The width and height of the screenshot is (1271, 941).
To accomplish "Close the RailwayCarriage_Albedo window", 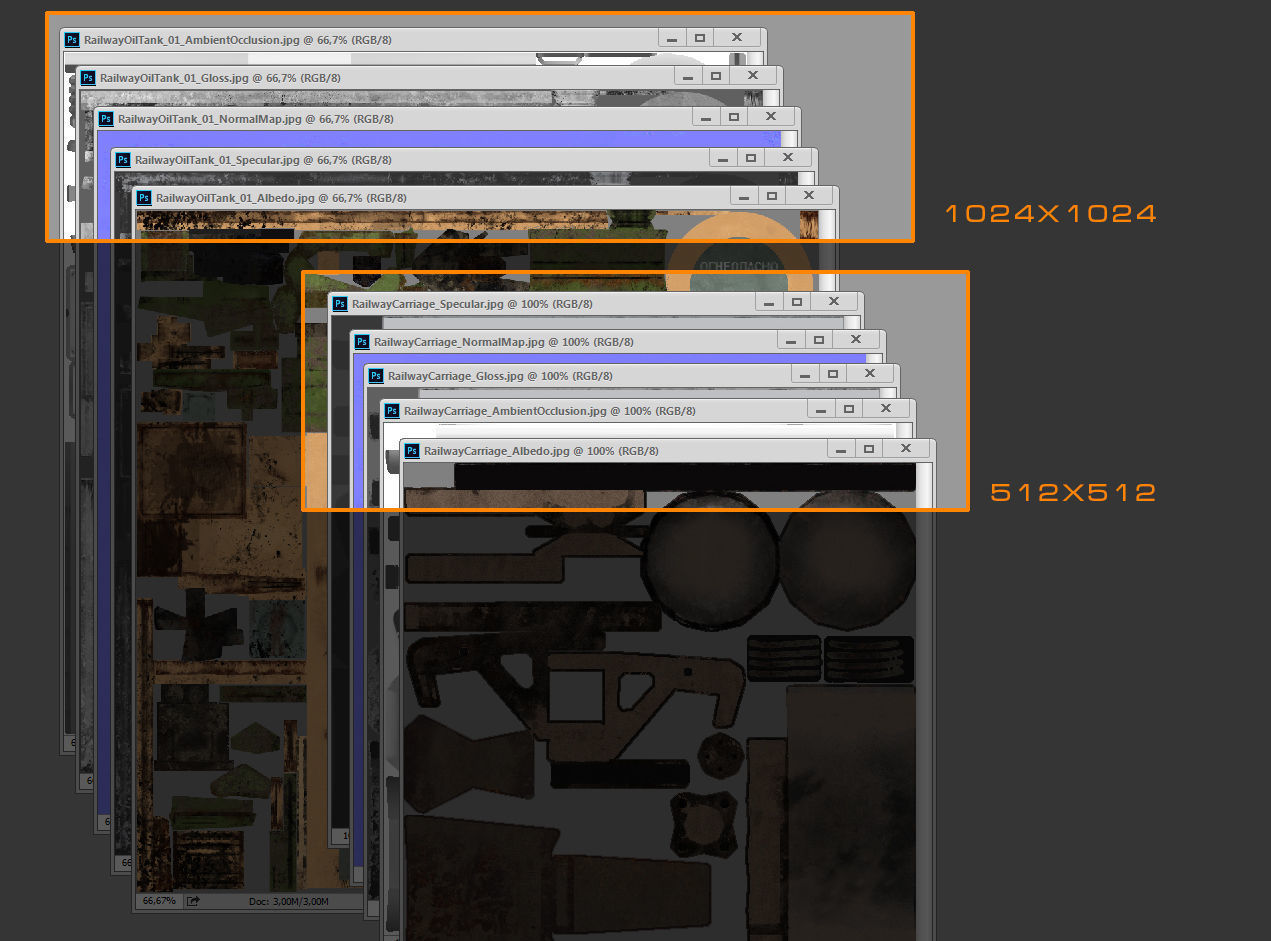I will (906, 449).
